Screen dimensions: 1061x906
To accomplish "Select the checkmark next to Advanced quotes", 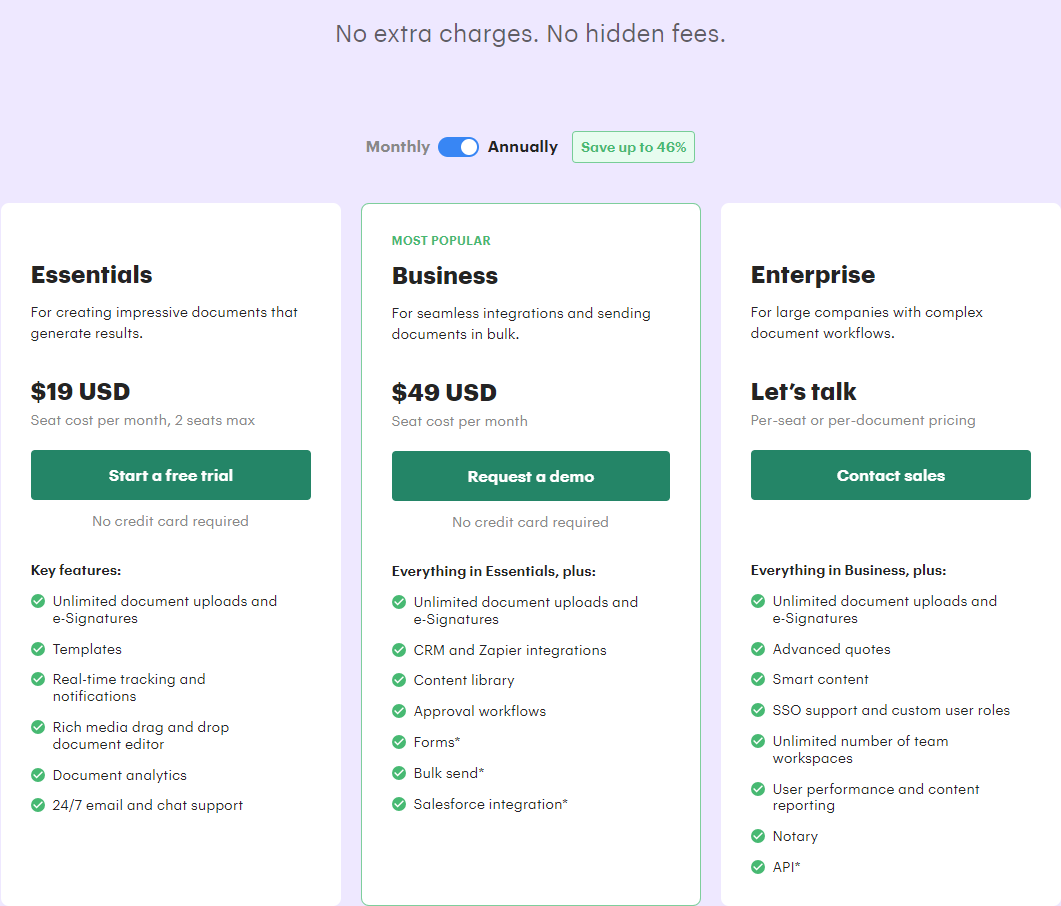I will 758,649.
